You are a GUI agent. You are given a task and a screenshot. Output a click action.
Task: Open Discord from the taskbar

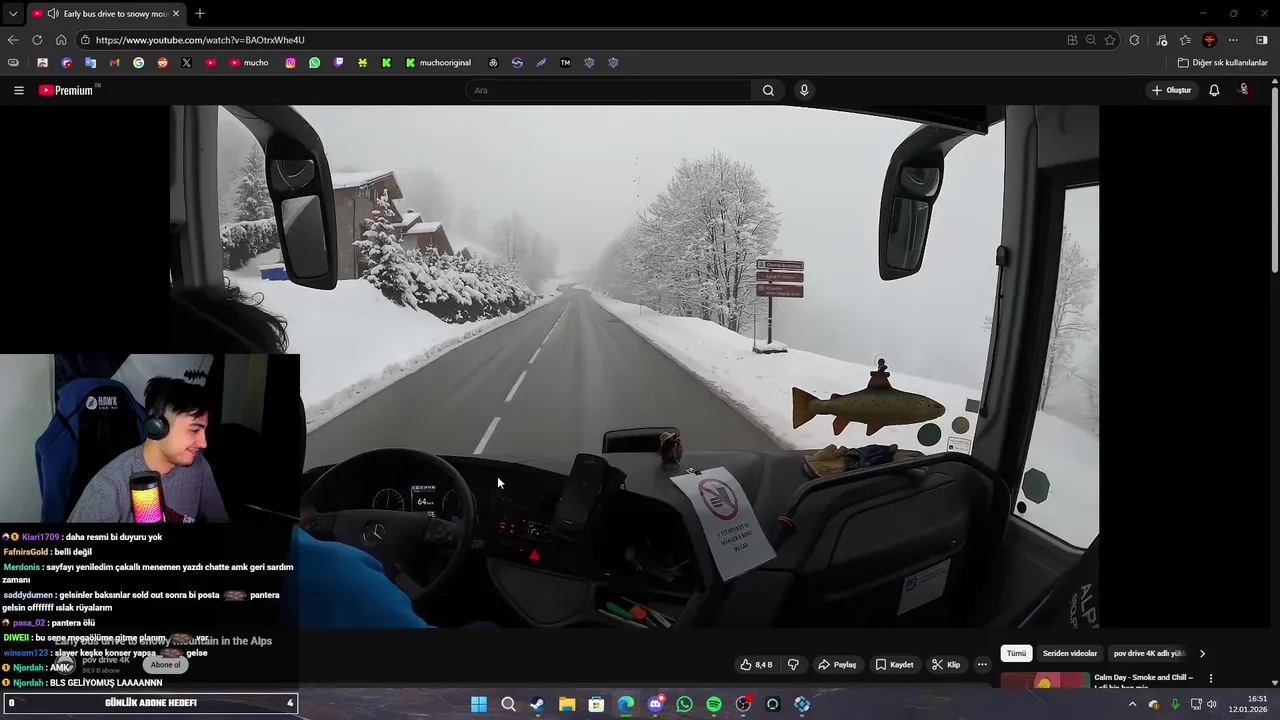(x=655, y=704)
